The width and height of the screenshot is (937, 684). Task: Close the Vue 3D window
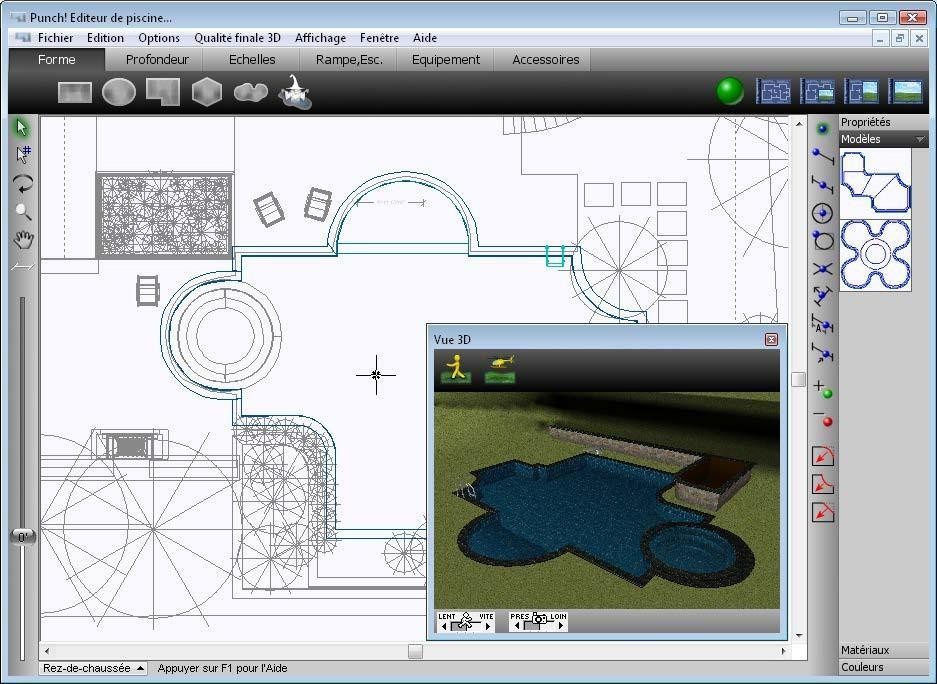771,339
